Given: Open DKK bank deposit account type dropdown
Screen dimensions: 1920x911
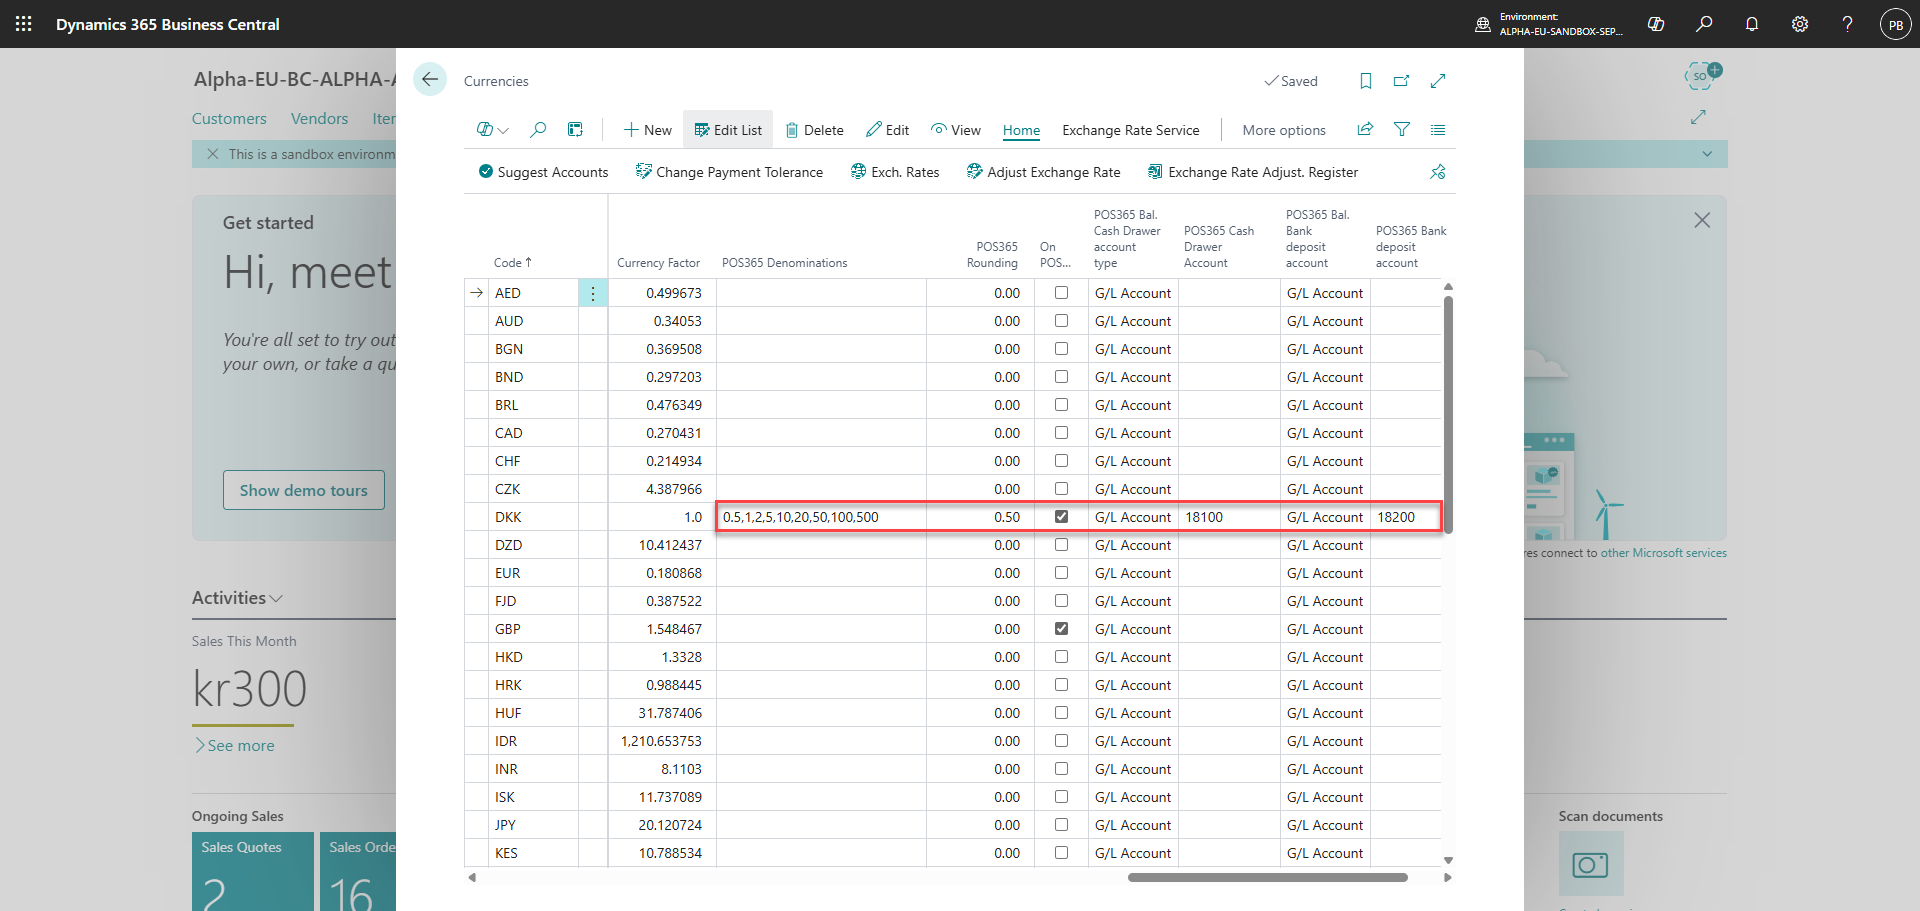Looking at the screenshot, I should coord(1325,517).
